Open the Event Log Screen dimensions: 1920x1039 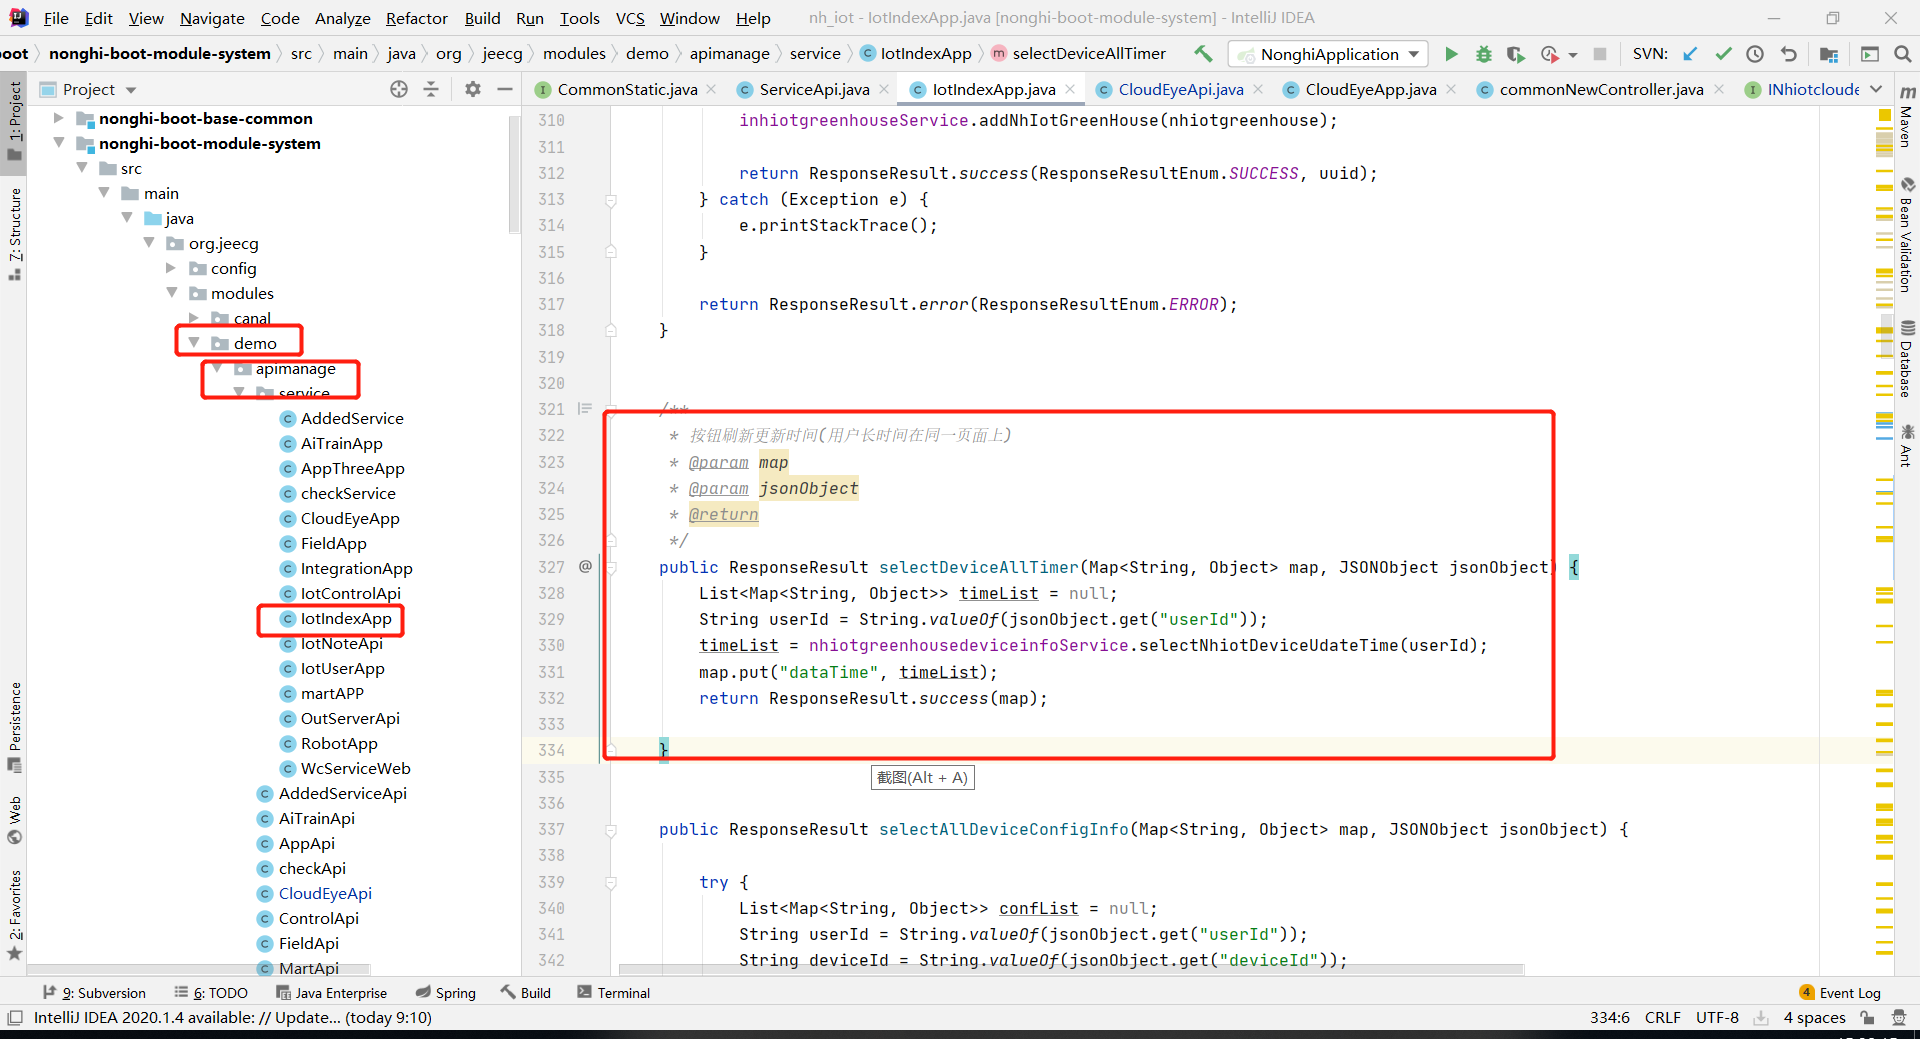(1840, 992)
